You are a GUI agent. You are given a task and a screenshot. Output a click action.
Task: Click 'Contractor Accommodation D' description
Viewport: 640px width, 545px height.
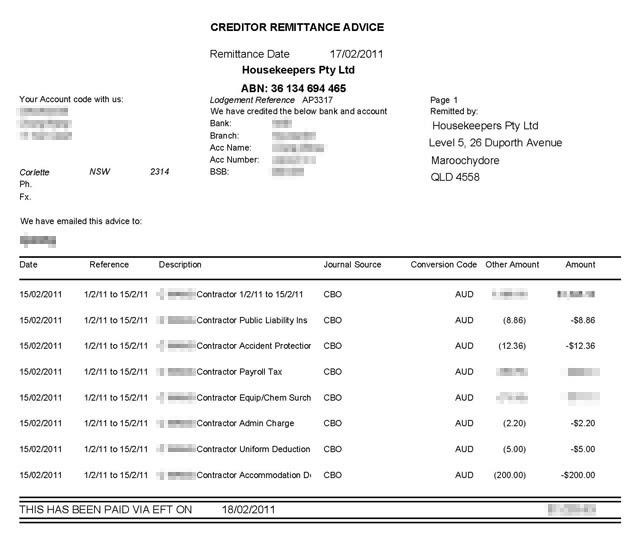(253, 475)
